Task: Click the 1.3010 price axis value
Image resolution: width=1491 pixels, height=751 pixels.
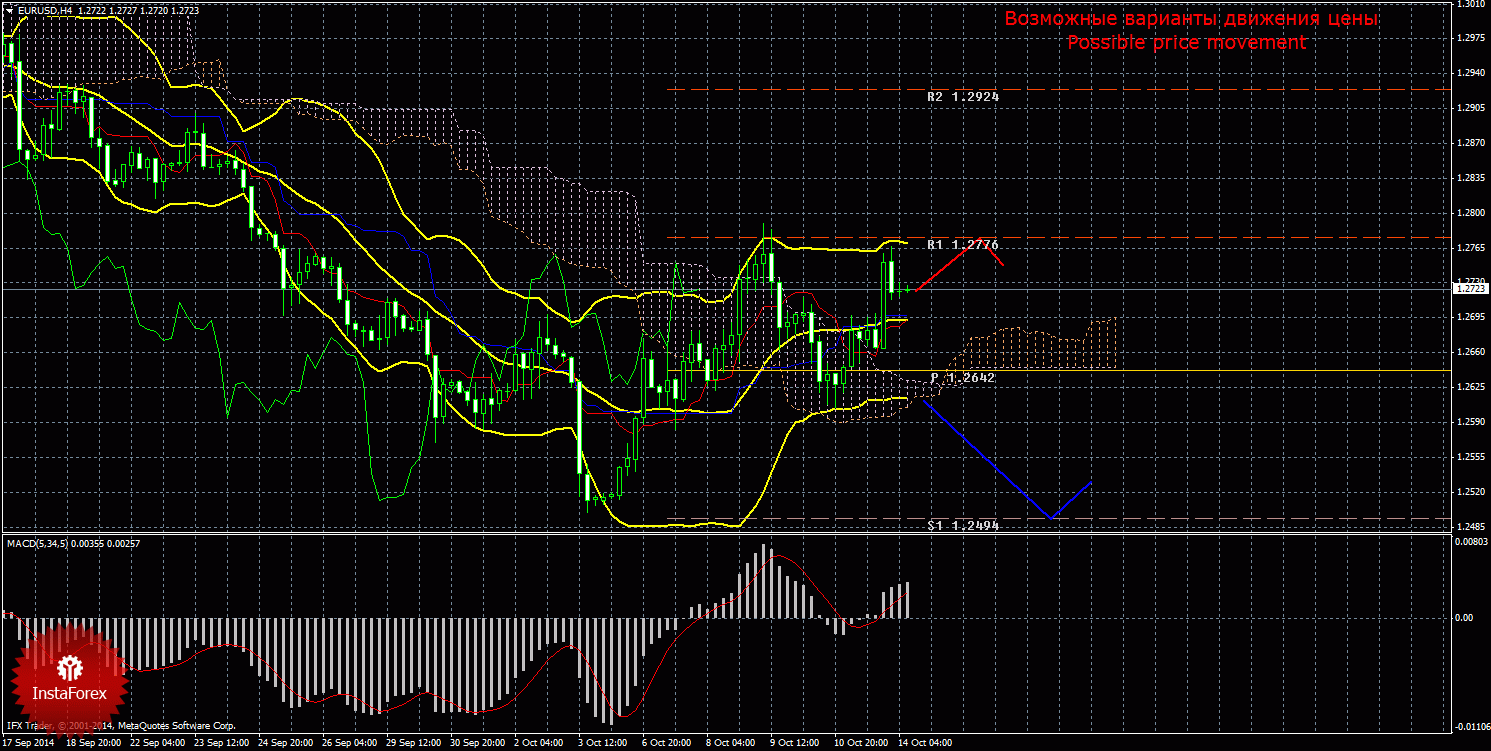Action: tap(1470, 4)
